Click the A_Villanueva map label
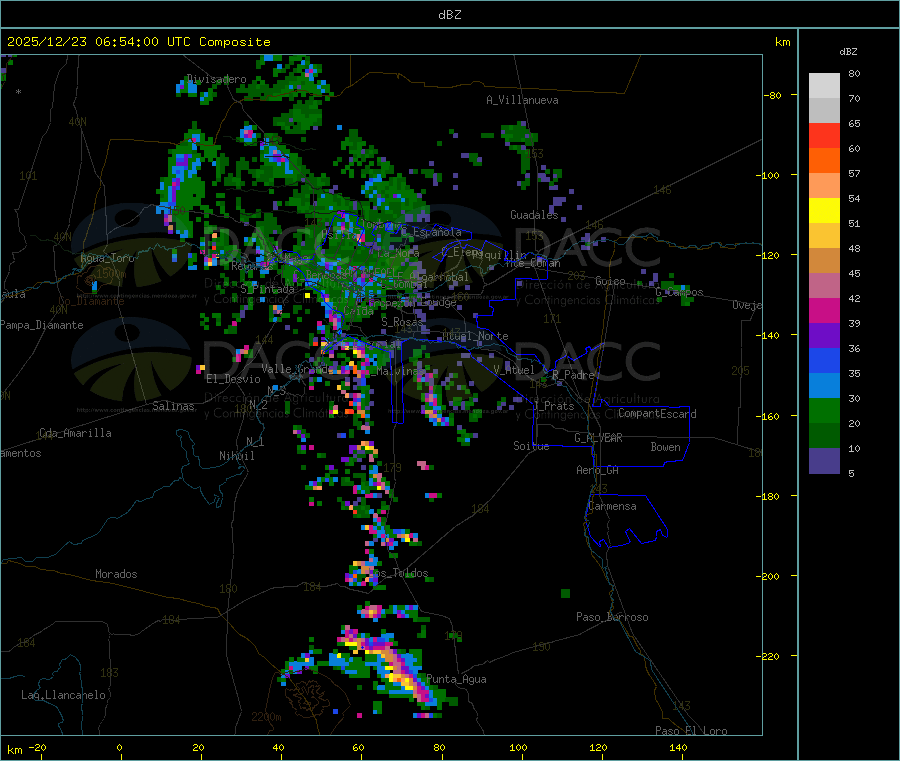The width and height of the screenshot is (900, 761). [x=522, y=100]
